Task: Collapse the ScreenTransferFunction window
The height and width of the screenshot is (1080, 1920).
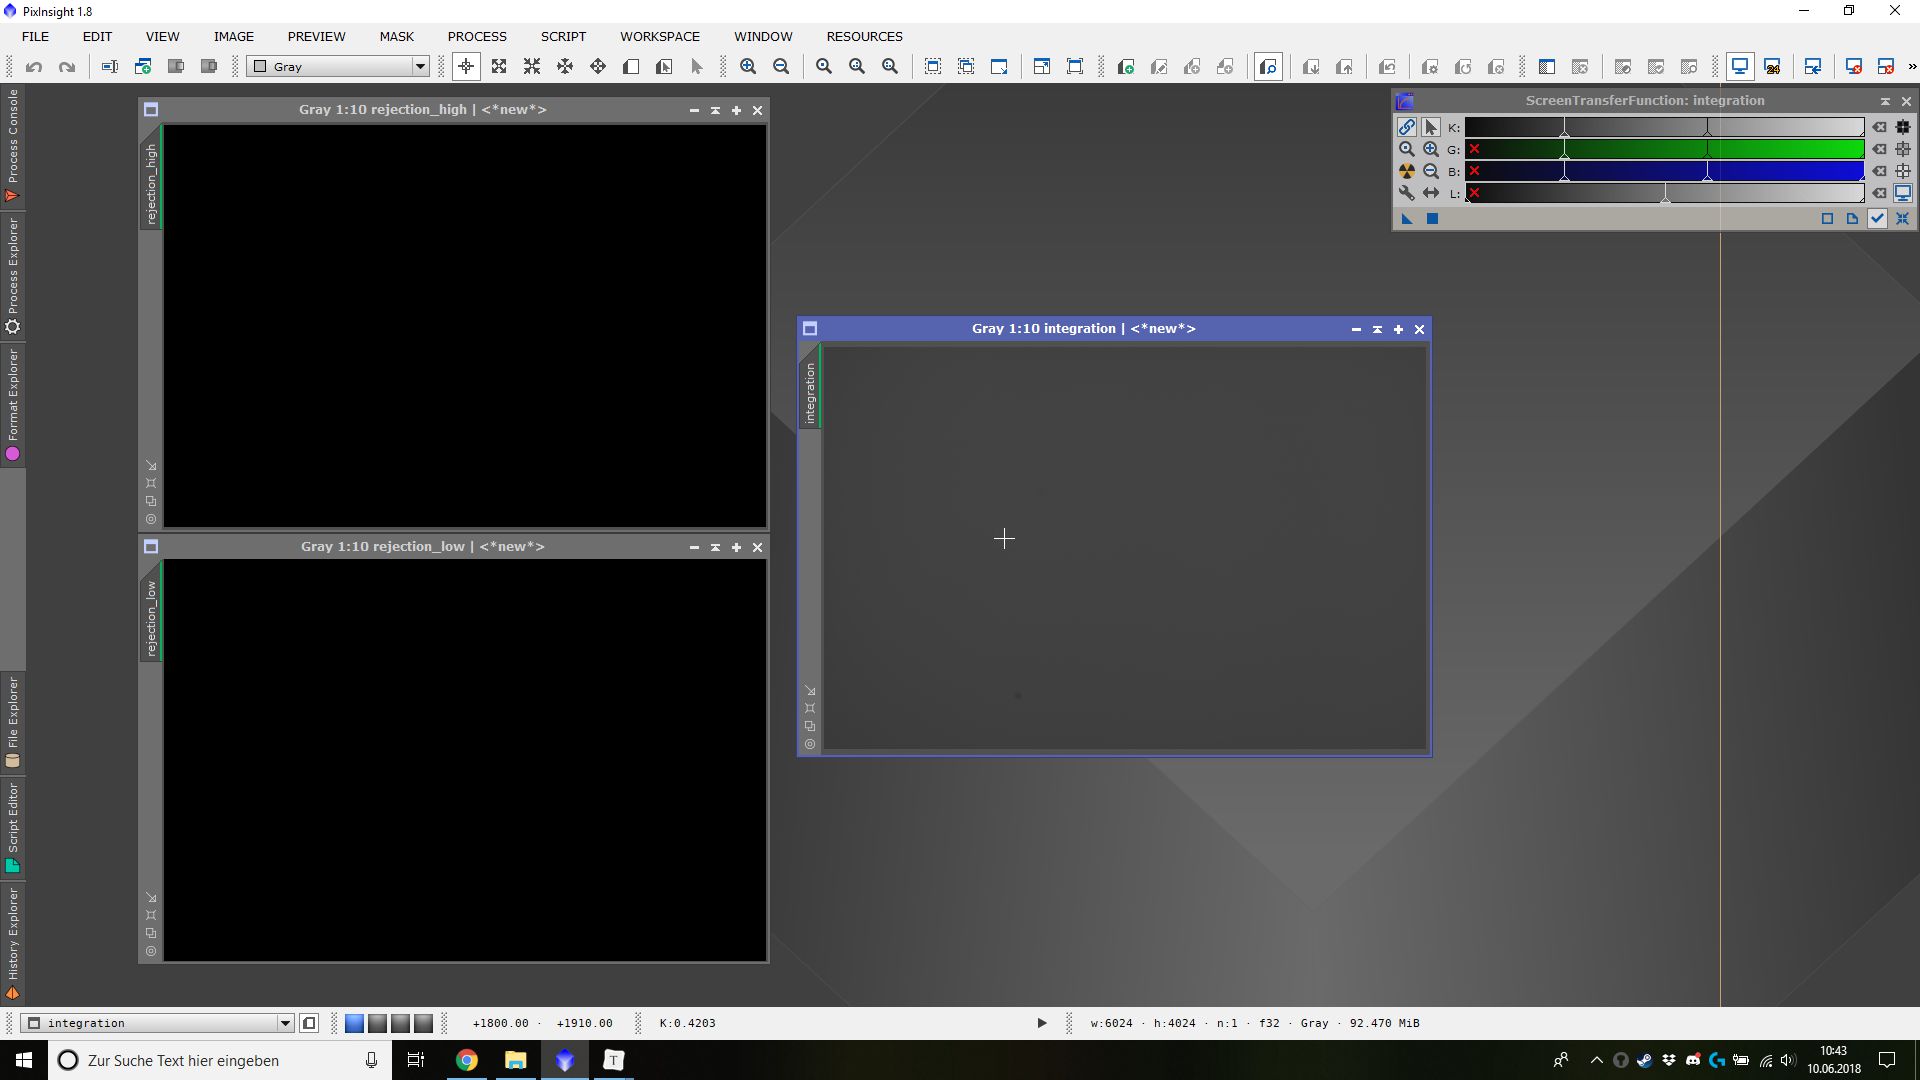Action: click(1885, 101)
